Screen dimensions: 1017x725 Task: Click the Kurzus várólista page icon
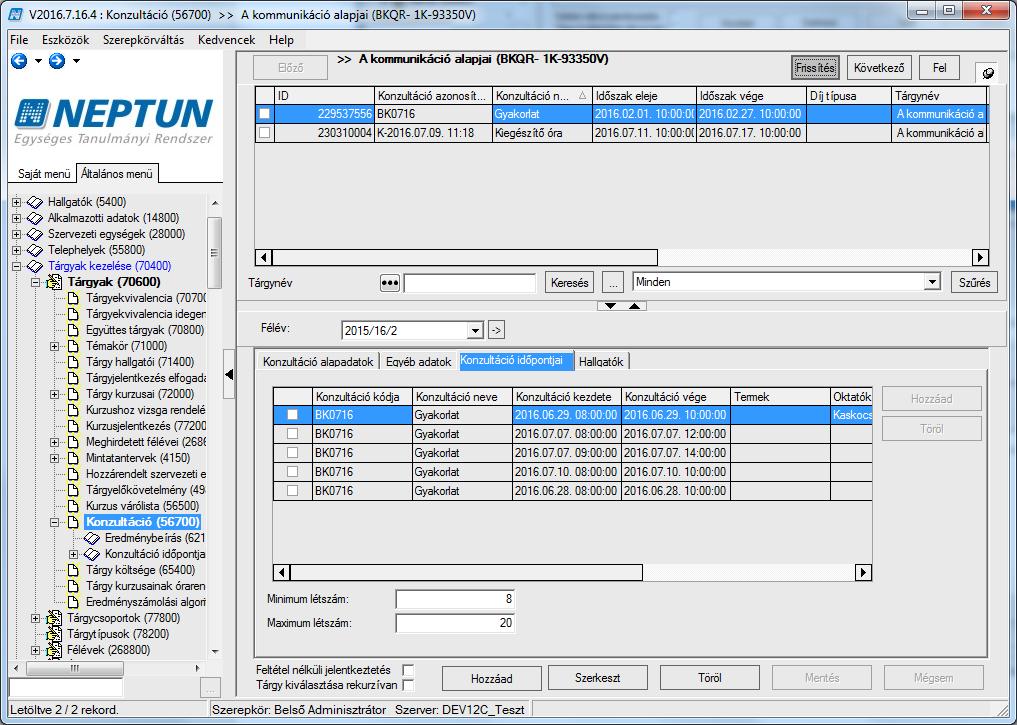pos(74,506)
